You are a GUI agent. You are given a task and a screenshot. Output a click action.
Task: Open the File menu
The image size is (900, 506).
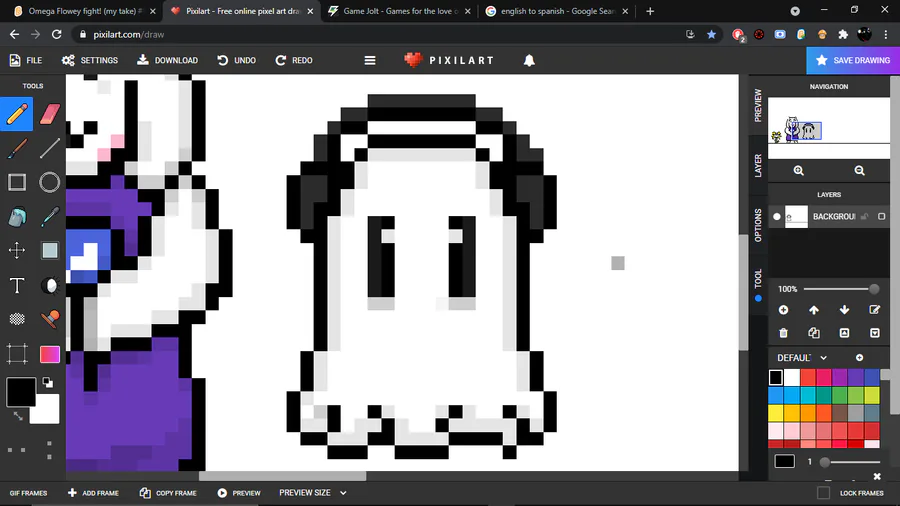click(x=26, y=60)
